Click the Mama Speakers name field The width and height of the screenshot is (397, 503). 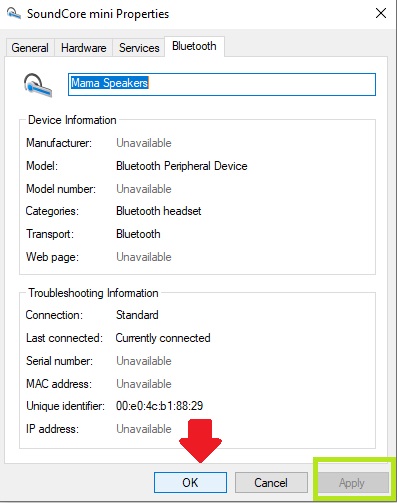[x=222, y=84]
